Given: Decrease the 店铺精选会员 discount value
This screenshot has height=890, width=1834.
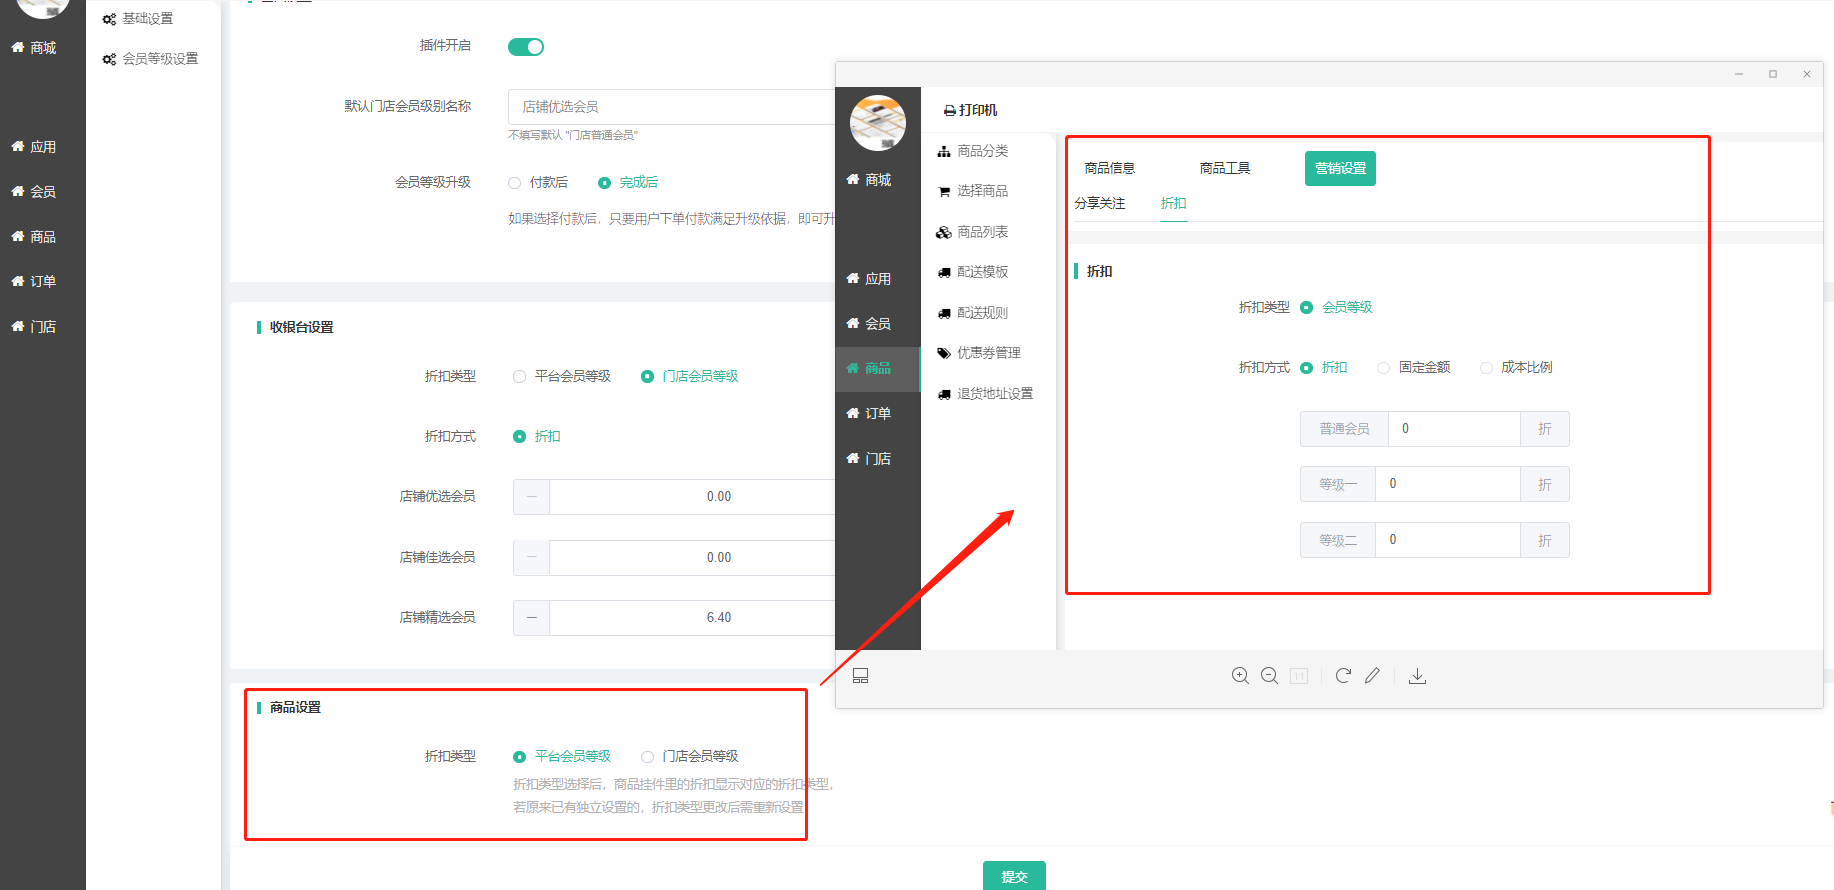Looking at the screenshot, I should pos(531,618).
